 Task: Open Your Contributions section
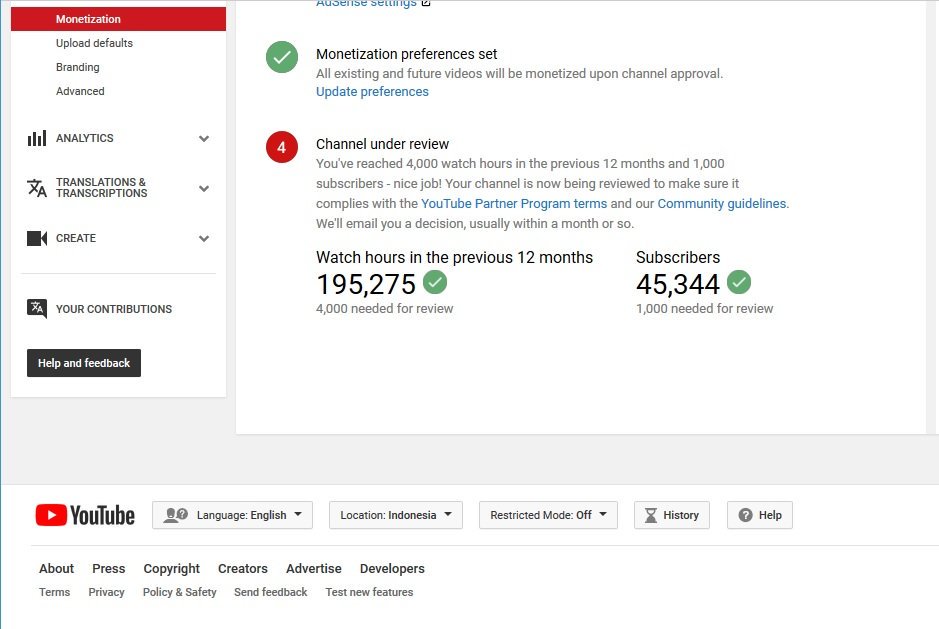coord(114,309)
